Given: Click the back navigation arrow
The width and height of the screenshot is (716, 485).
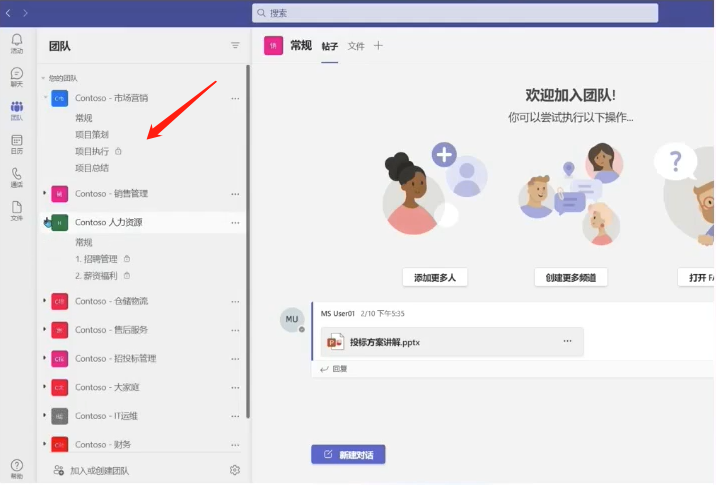Looking at the screenshot, I should pyautogui.click(x=8, y=13).
